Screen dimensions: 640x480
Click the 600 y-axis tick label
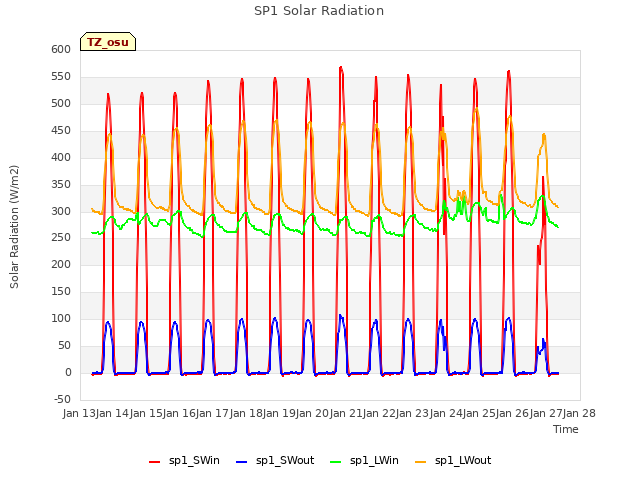61,49
